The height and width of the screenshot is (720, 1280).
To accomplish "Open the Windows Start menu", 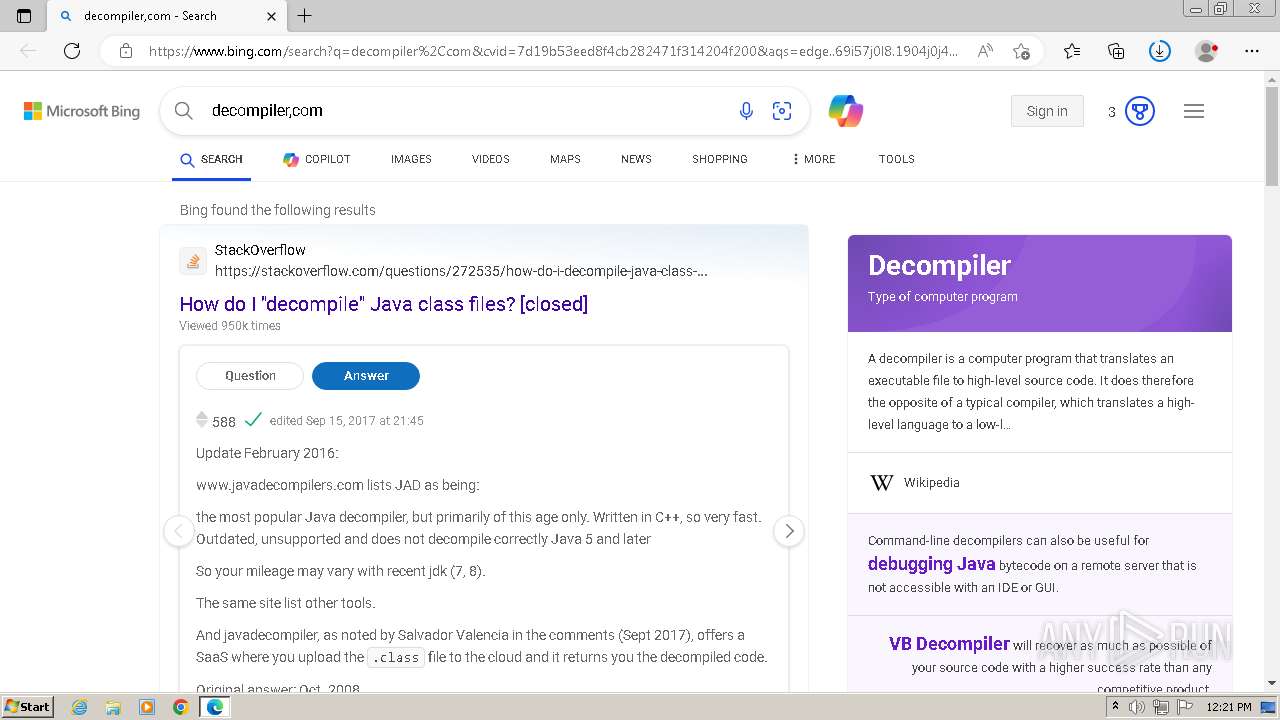I will (x=27, y=706).
